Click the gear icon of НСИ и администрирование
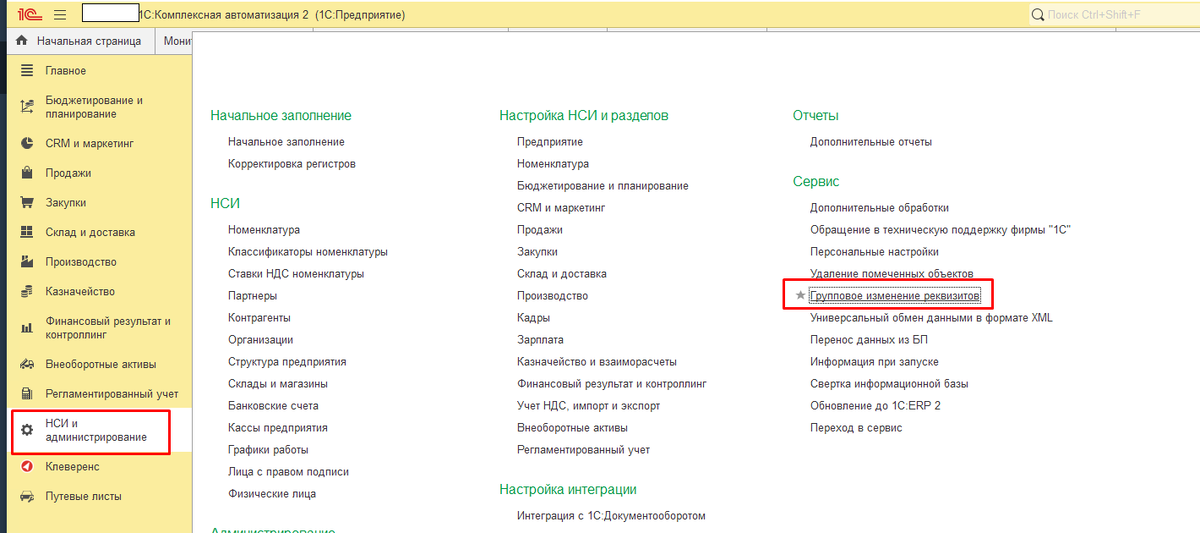Viewport: 1200px width, 533px height. click(x=27, y=430)
